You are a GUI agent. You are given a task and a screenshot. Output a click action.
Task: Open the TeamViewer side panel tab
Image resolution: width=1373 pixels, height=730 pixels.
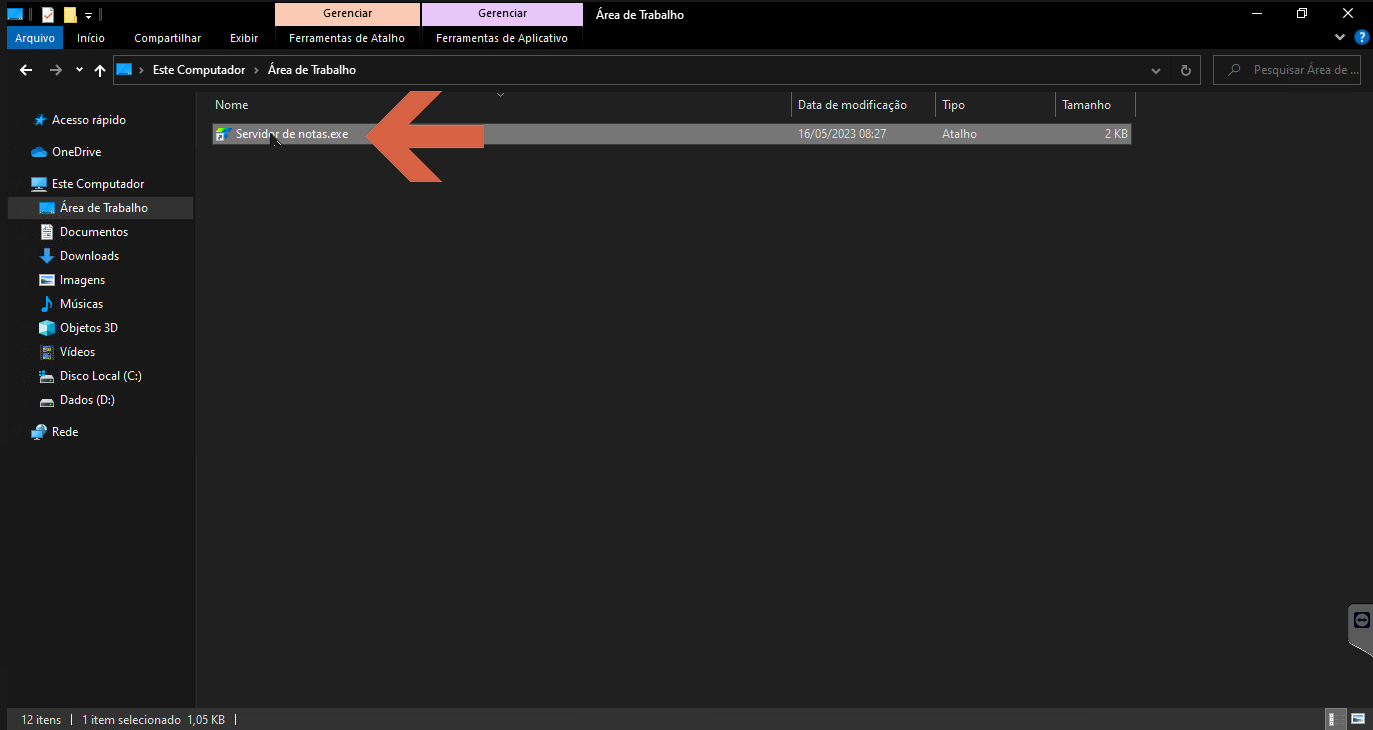pos(1360,630)
